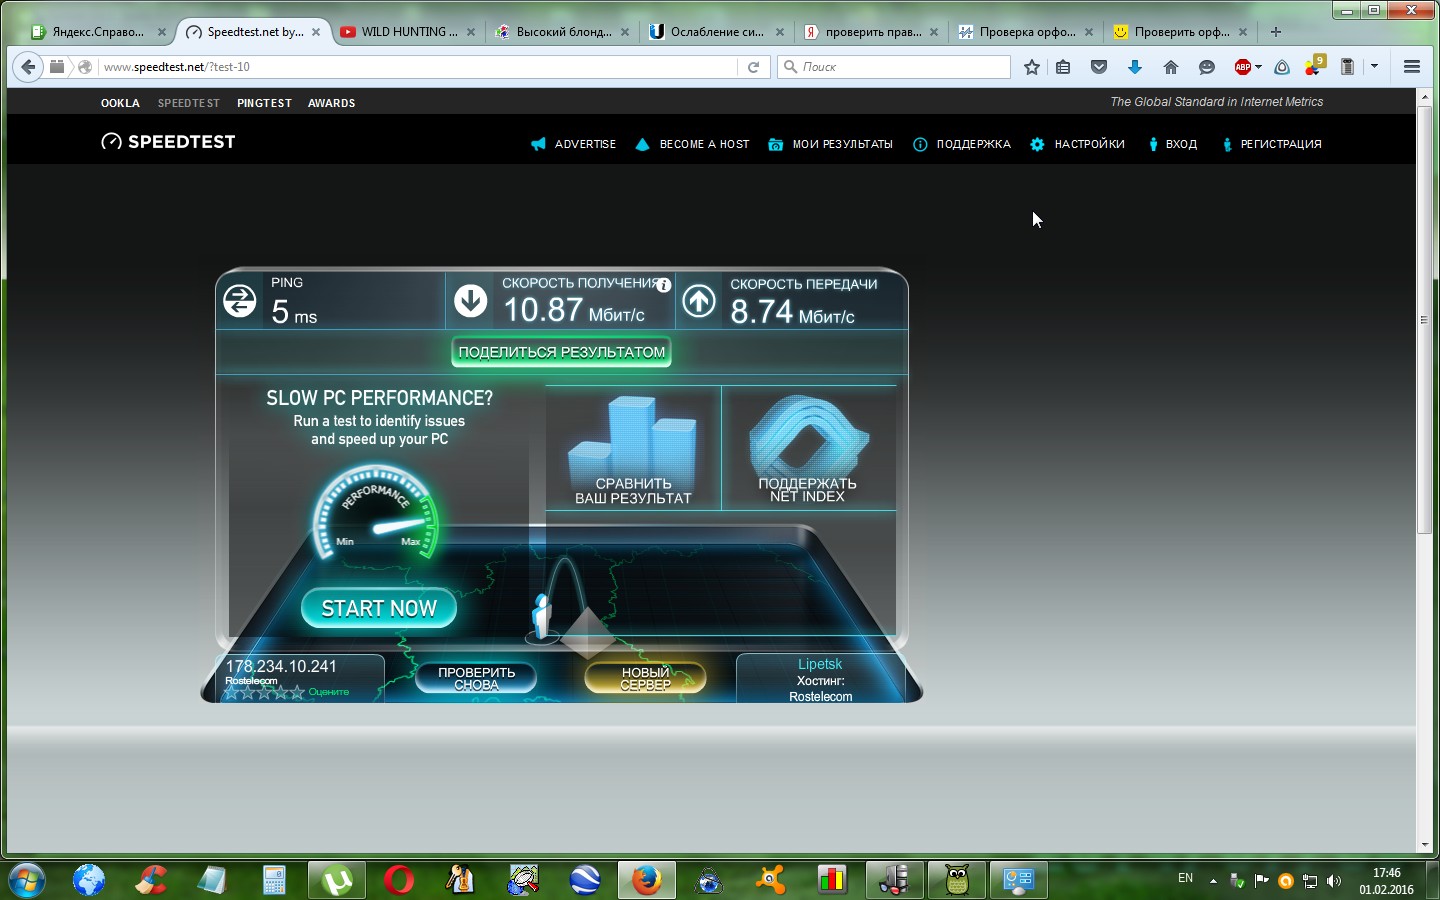Close the Speedtest.net tab

(316, 32)
